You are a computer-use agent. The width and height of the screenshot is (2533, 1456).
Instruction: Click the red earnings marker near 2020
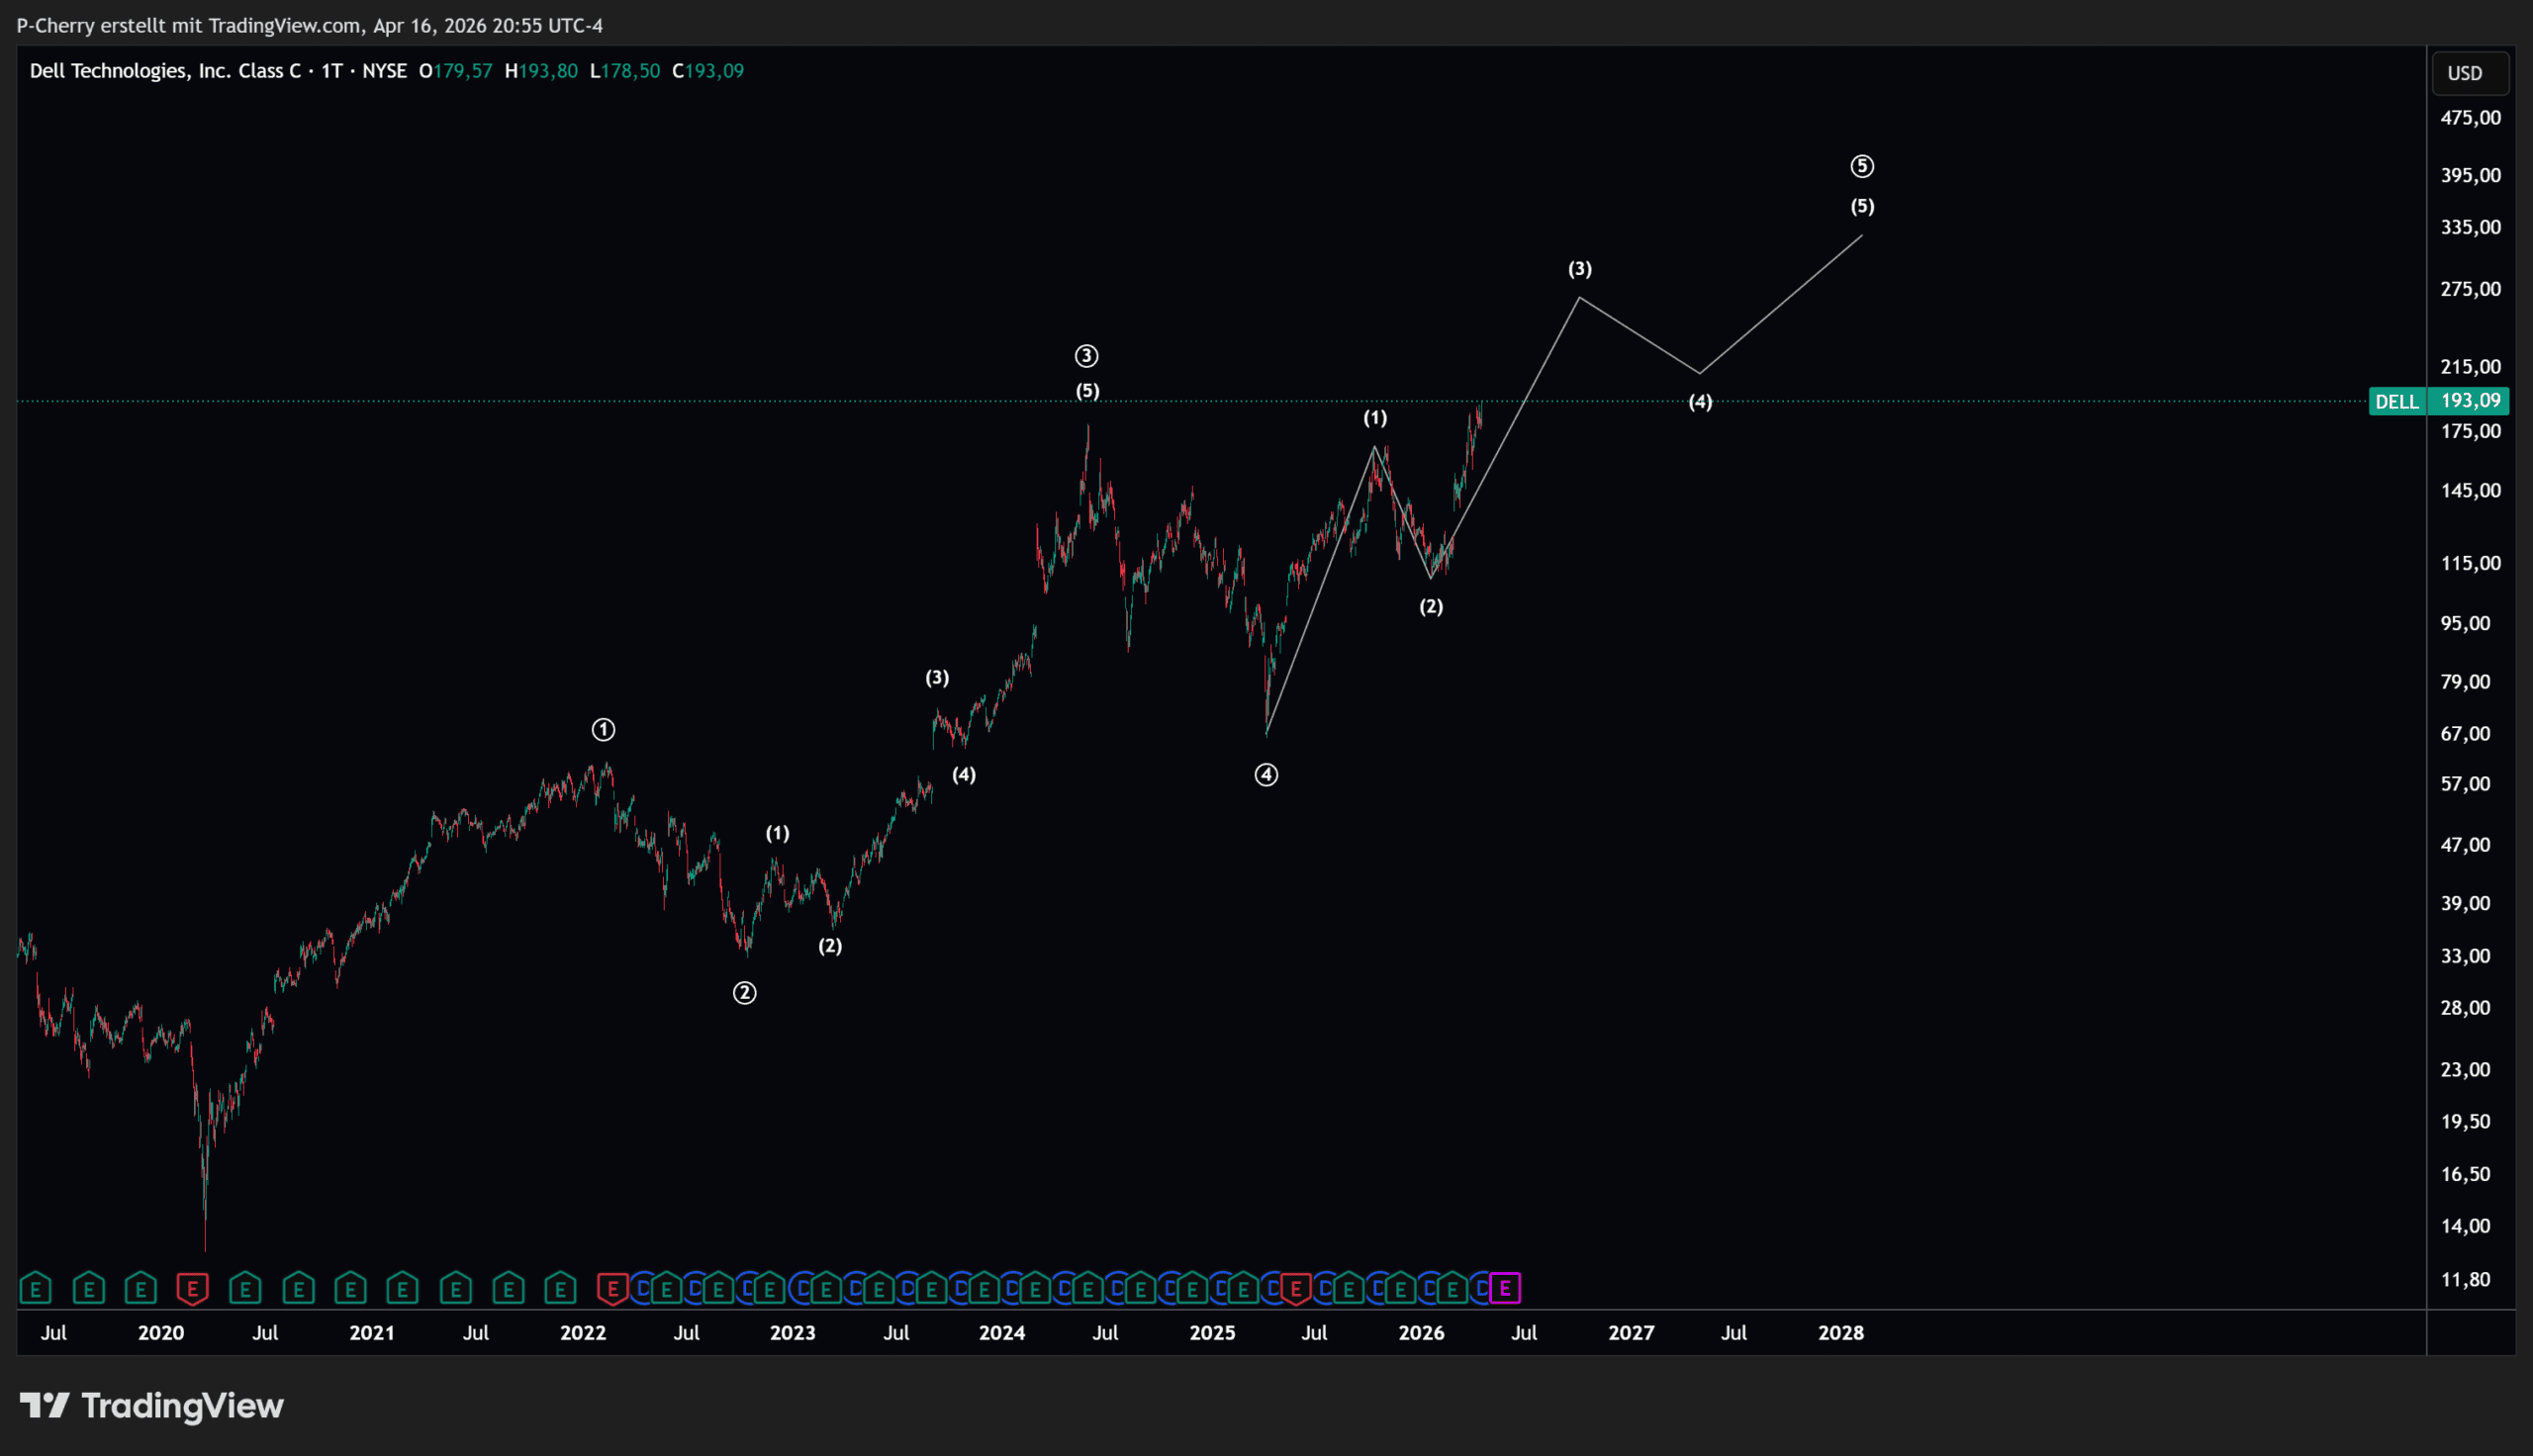coord(192,1288)
